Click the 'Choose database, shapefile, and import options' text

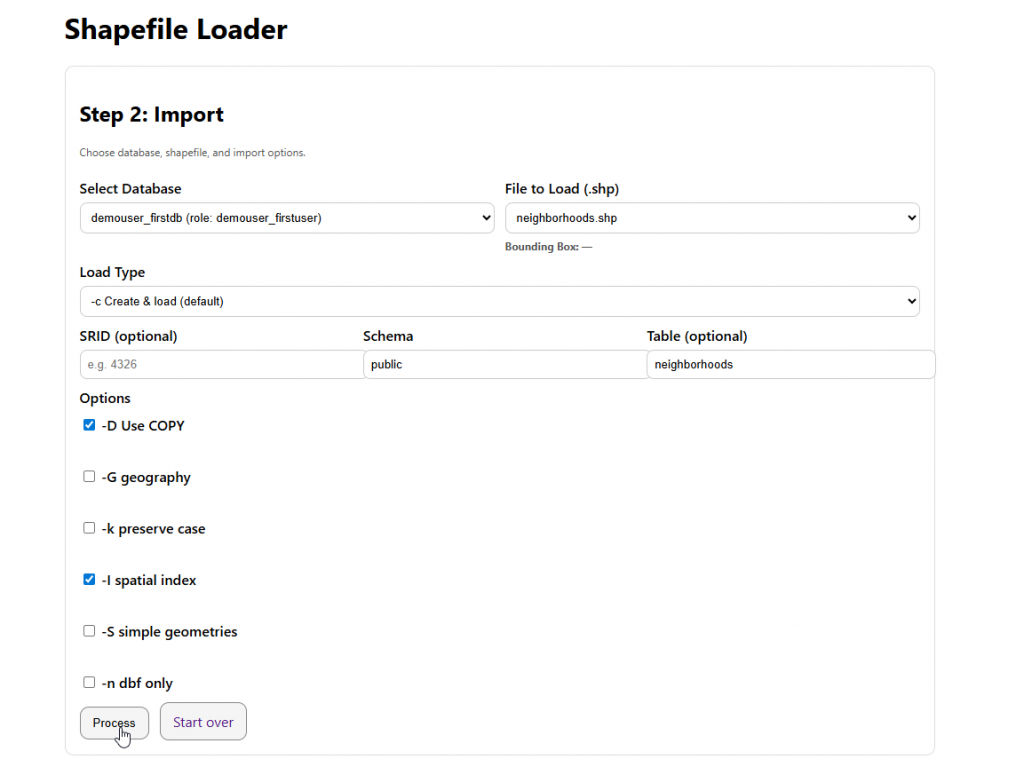193,153
